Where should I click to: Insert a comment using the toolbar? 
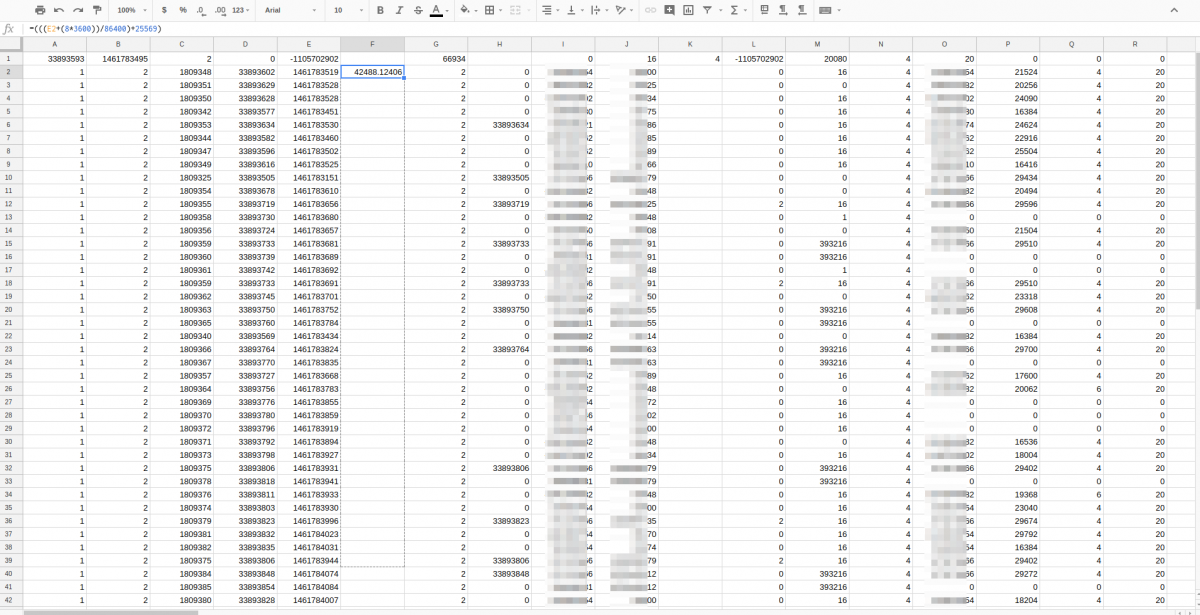point(669,10)
